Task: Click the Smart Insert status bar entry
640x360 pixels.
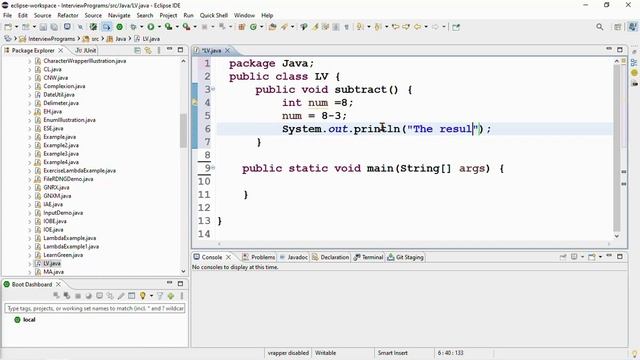Action: point(393,353)
